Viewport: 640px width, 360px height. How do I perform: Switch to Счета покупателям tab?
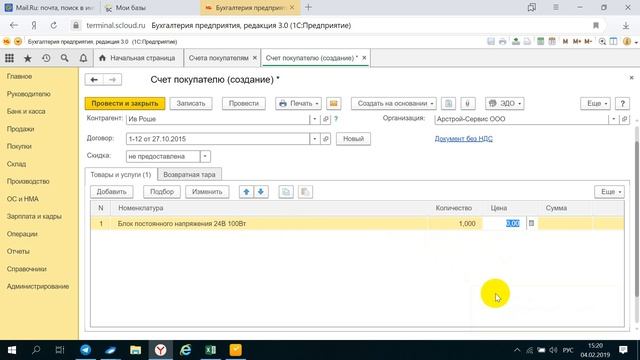coord(218,58)
